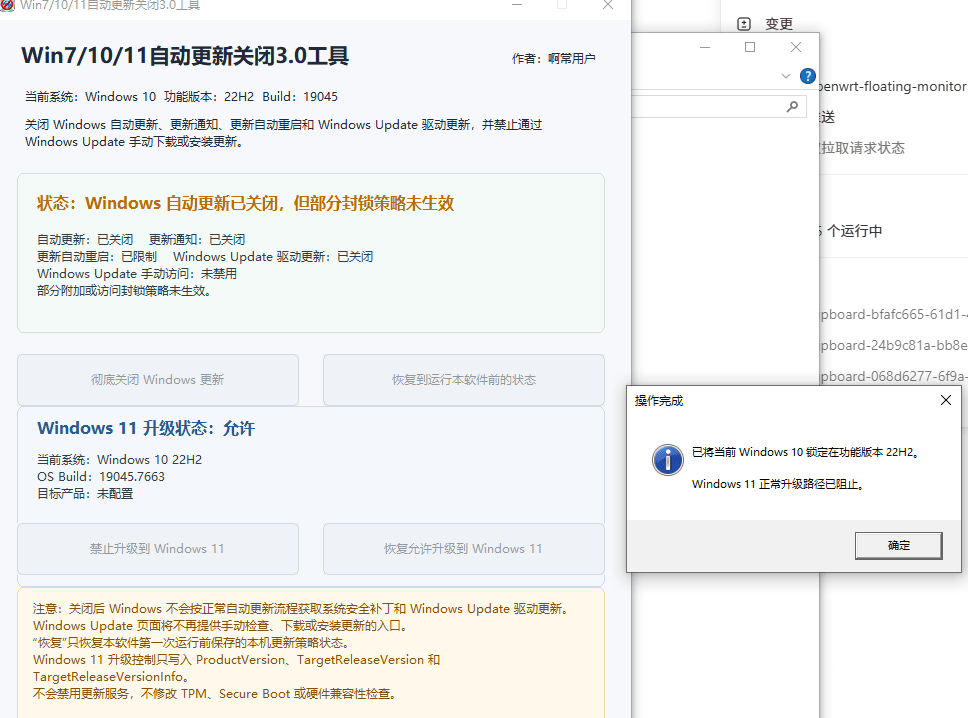Select 拉取请求状态 in background panel

point(862,148)
